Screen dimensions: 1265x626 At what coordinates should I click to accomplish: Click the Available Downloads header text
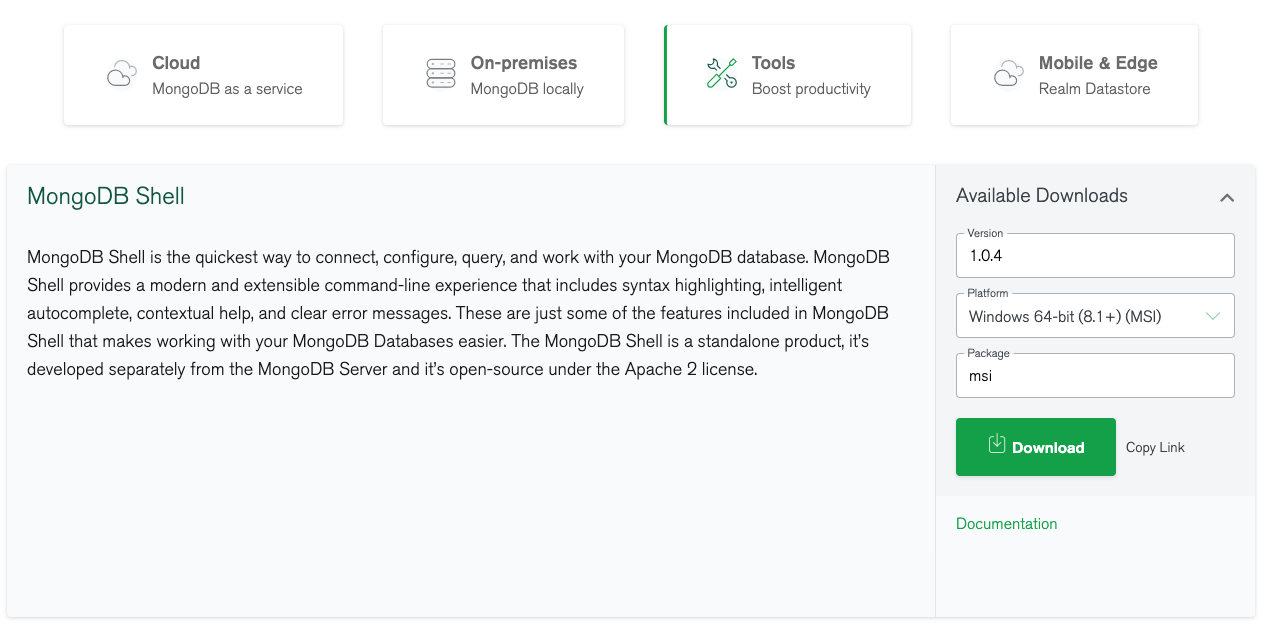[x=1041, y=196]
